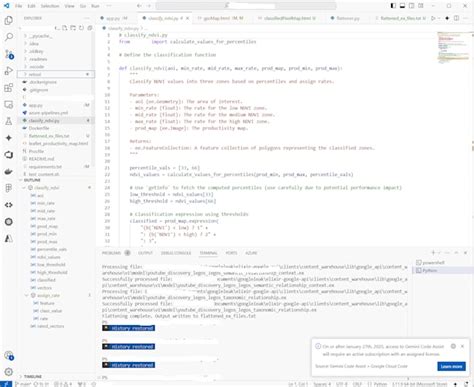Viewport: 474px width, 387px height.
Task: Click the remote window status bar icon
Action: [x=6, y=384]
